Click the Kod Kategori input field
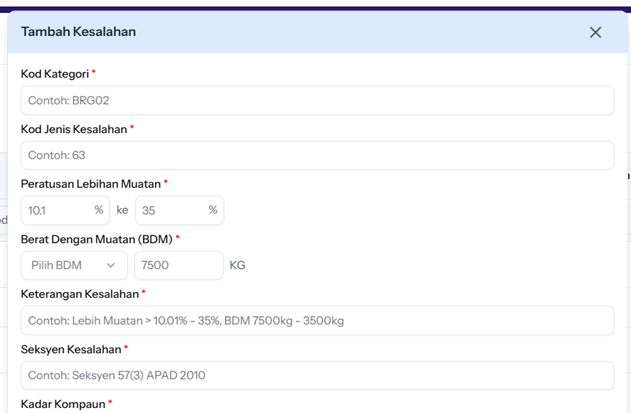The height and width of the screenshot is (413, 631). [x=316, y=100]
